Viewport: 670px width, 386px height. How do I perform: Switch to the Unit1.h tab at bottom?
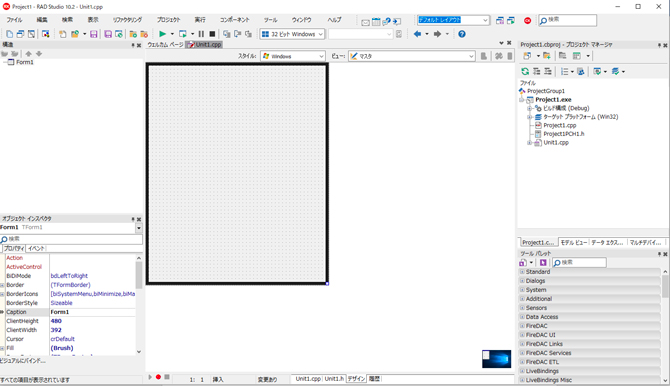click(334, 379)
